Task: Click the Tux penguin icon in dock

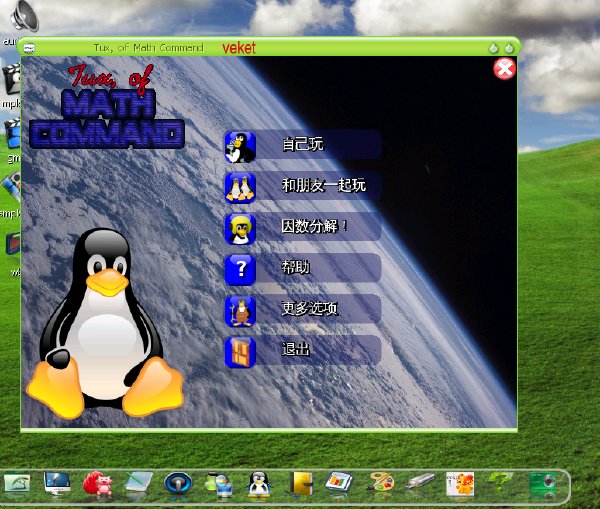Action: (259, 484)
